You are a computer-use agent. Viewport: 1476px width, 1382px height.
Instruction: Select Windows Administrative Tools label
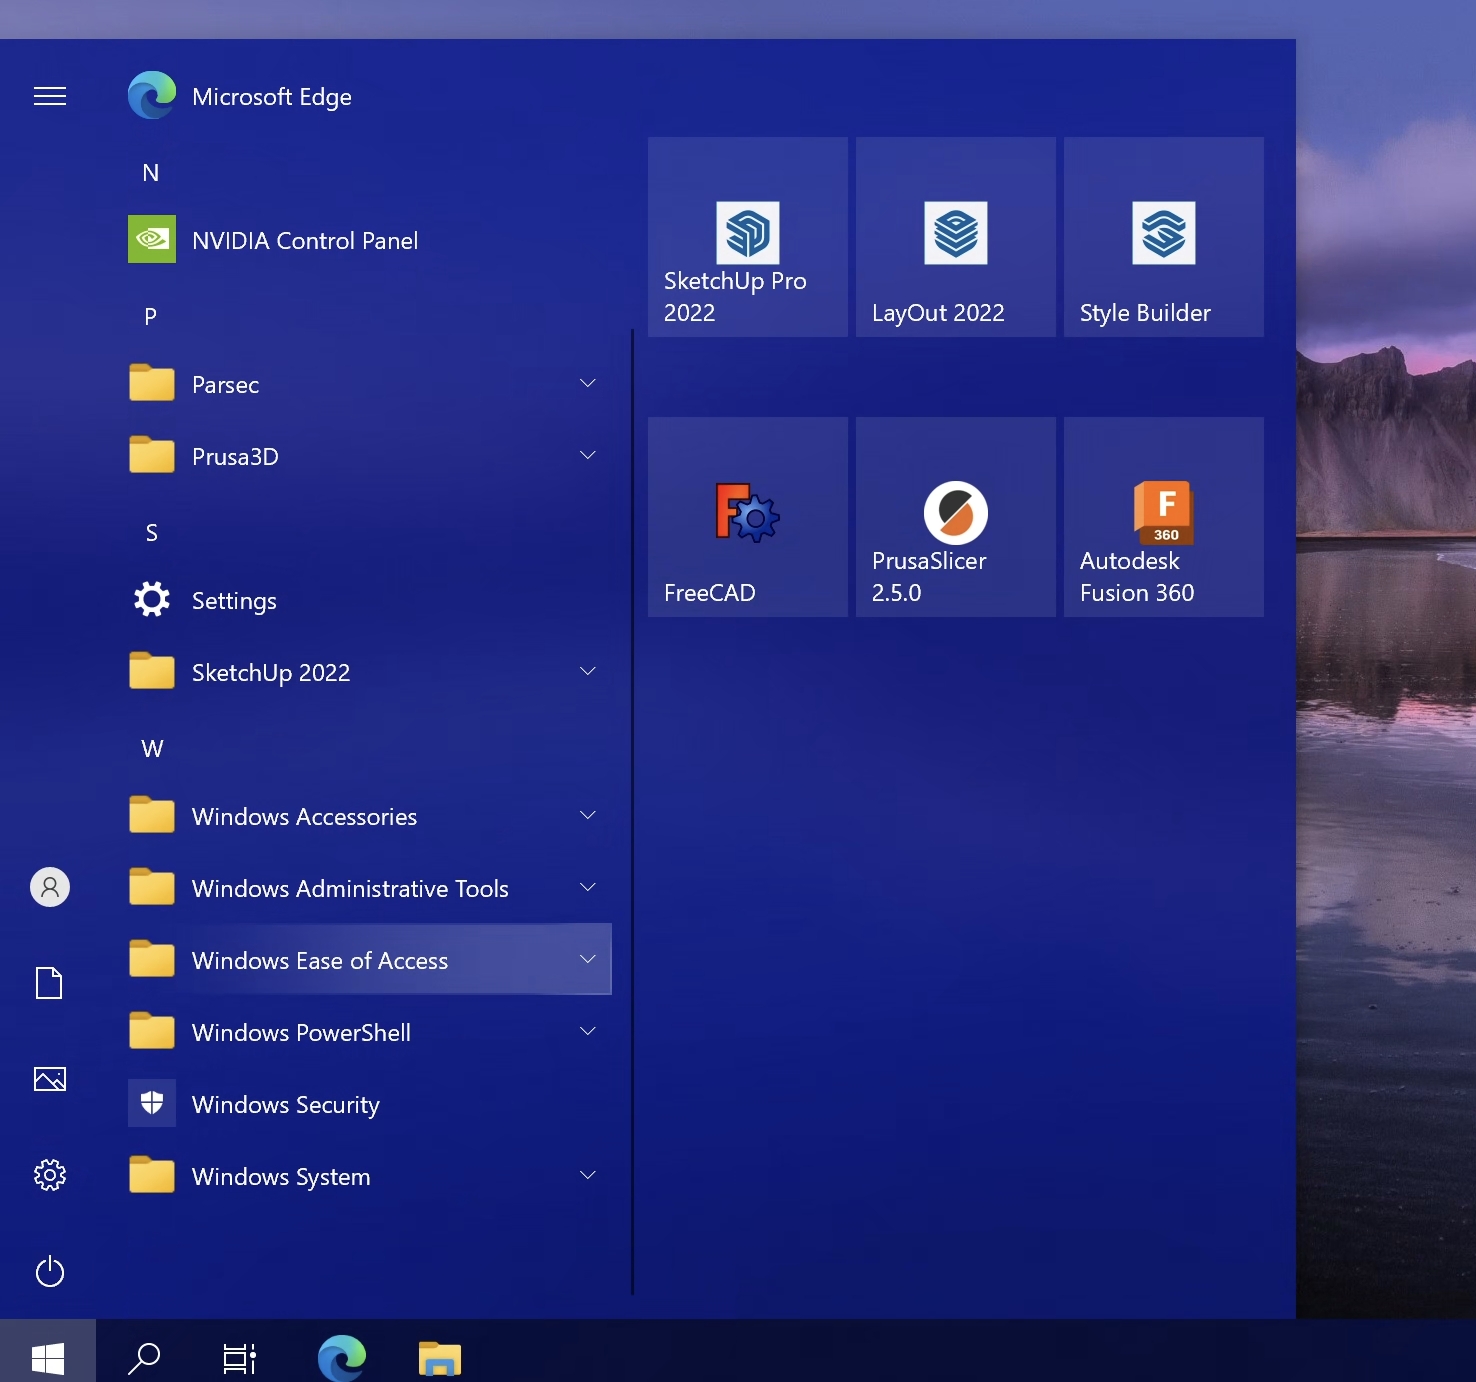pos(350,889)
